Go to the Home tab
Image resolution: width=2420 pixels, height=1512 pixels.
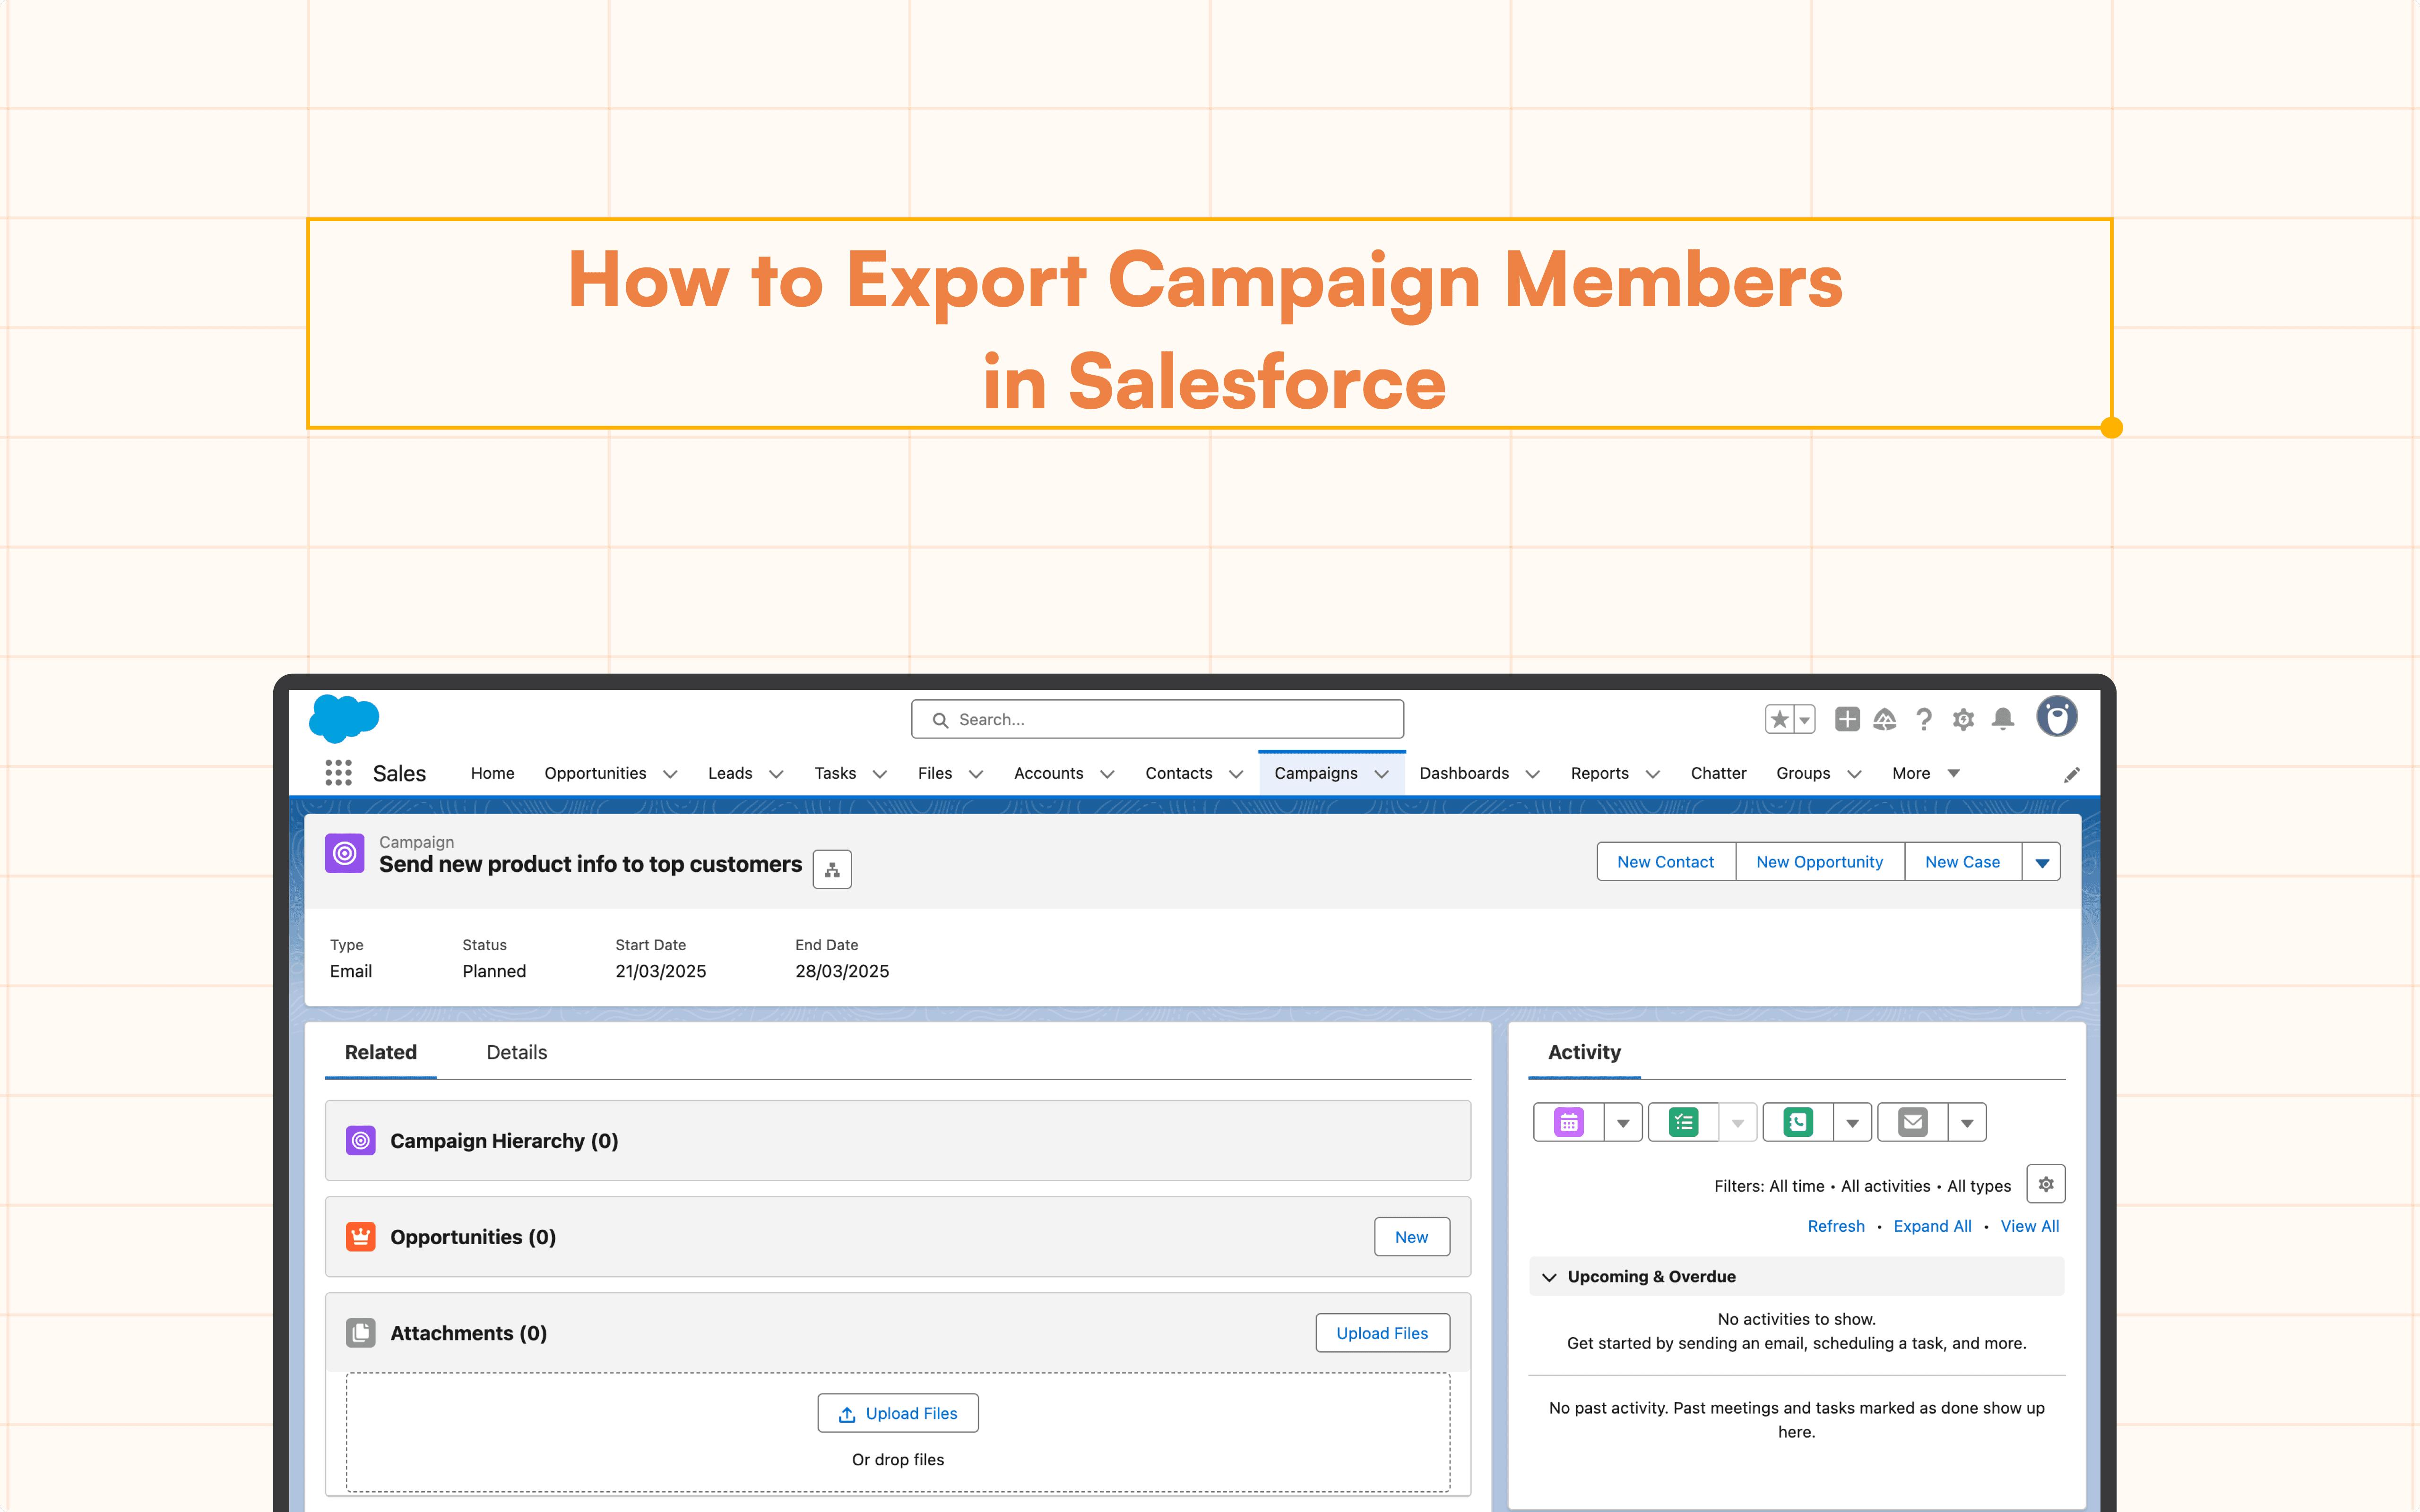[x=492, y=773]
